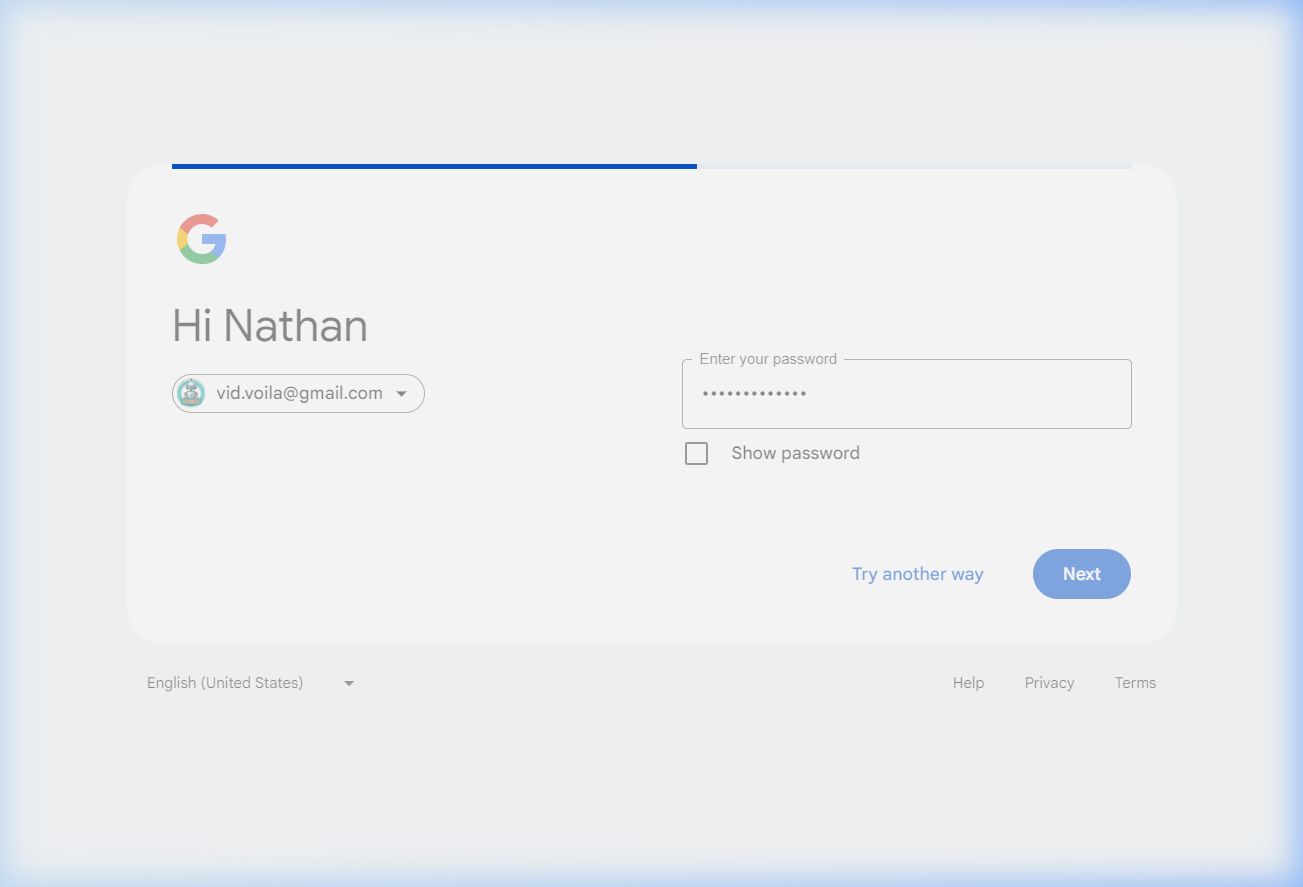
Task: Select the vid.voila@gmail.com email text
Action: pos(299,393)
